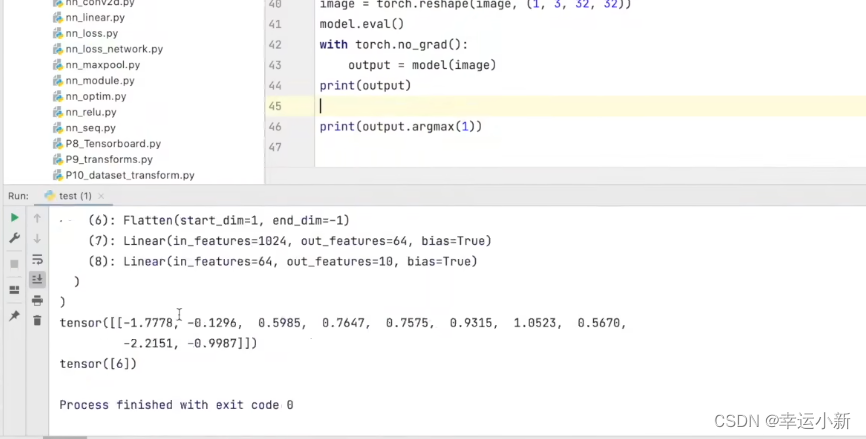866x439 pixels.
Task: Click Python file icon of nn_relu.py
Action: (x=57, y=112)
